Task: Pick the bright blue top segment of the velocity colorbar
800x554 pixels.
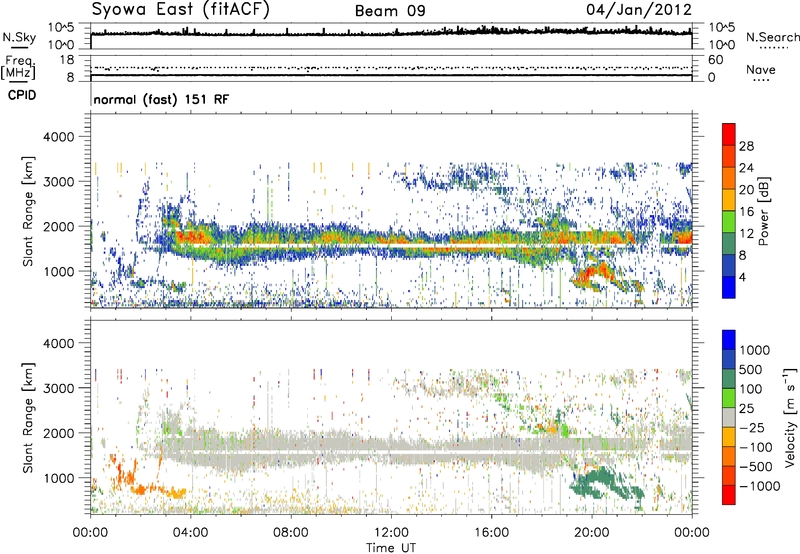Action: pyautogui.click(x=729, y=340)
